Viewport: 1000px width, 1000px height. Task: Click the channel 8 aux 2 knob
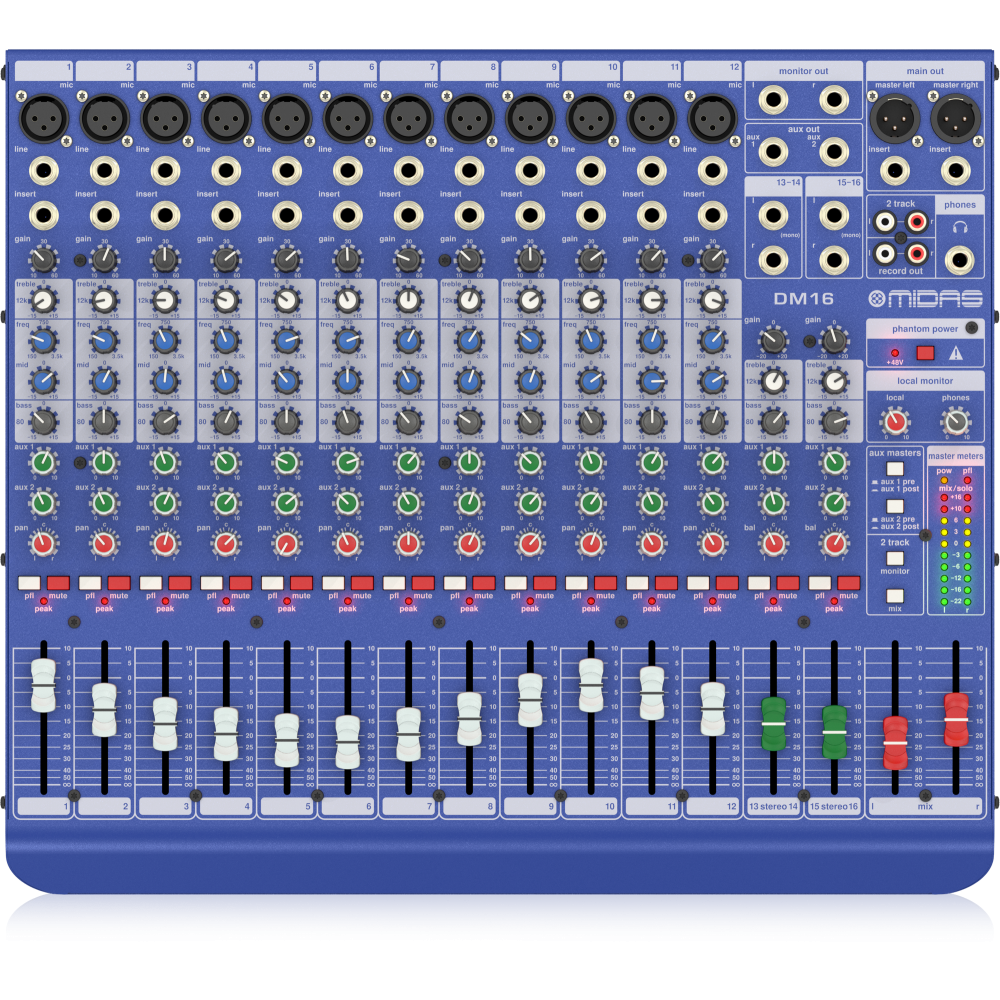pos(469,503)
